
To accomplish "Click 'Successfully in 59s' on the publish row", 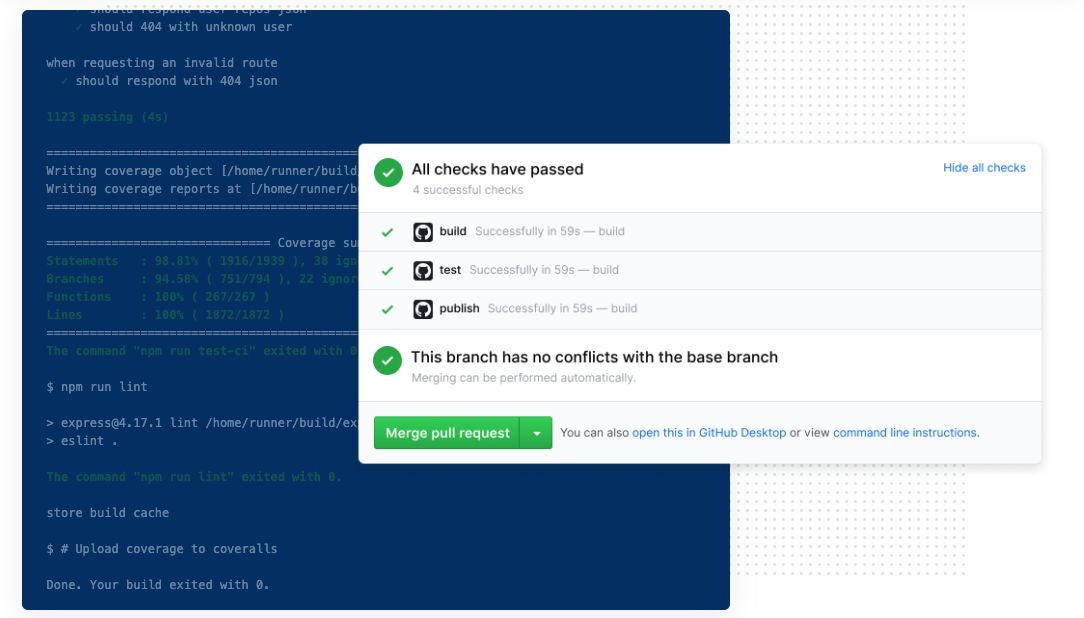I will (540, 309).
